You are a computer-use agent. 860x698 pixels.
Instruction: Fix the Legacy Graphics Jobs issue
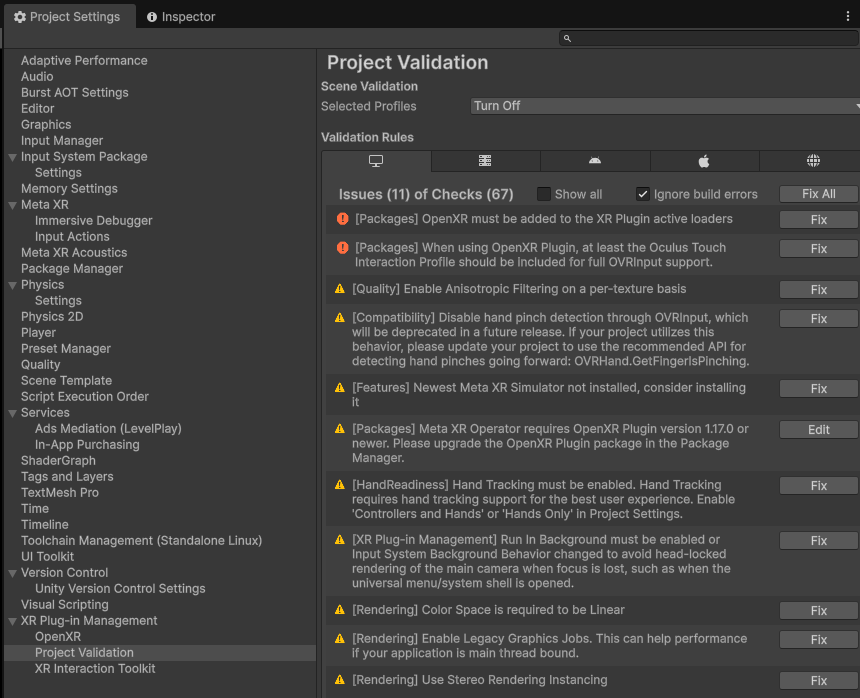pyautogui.click(x=818, y=639)
